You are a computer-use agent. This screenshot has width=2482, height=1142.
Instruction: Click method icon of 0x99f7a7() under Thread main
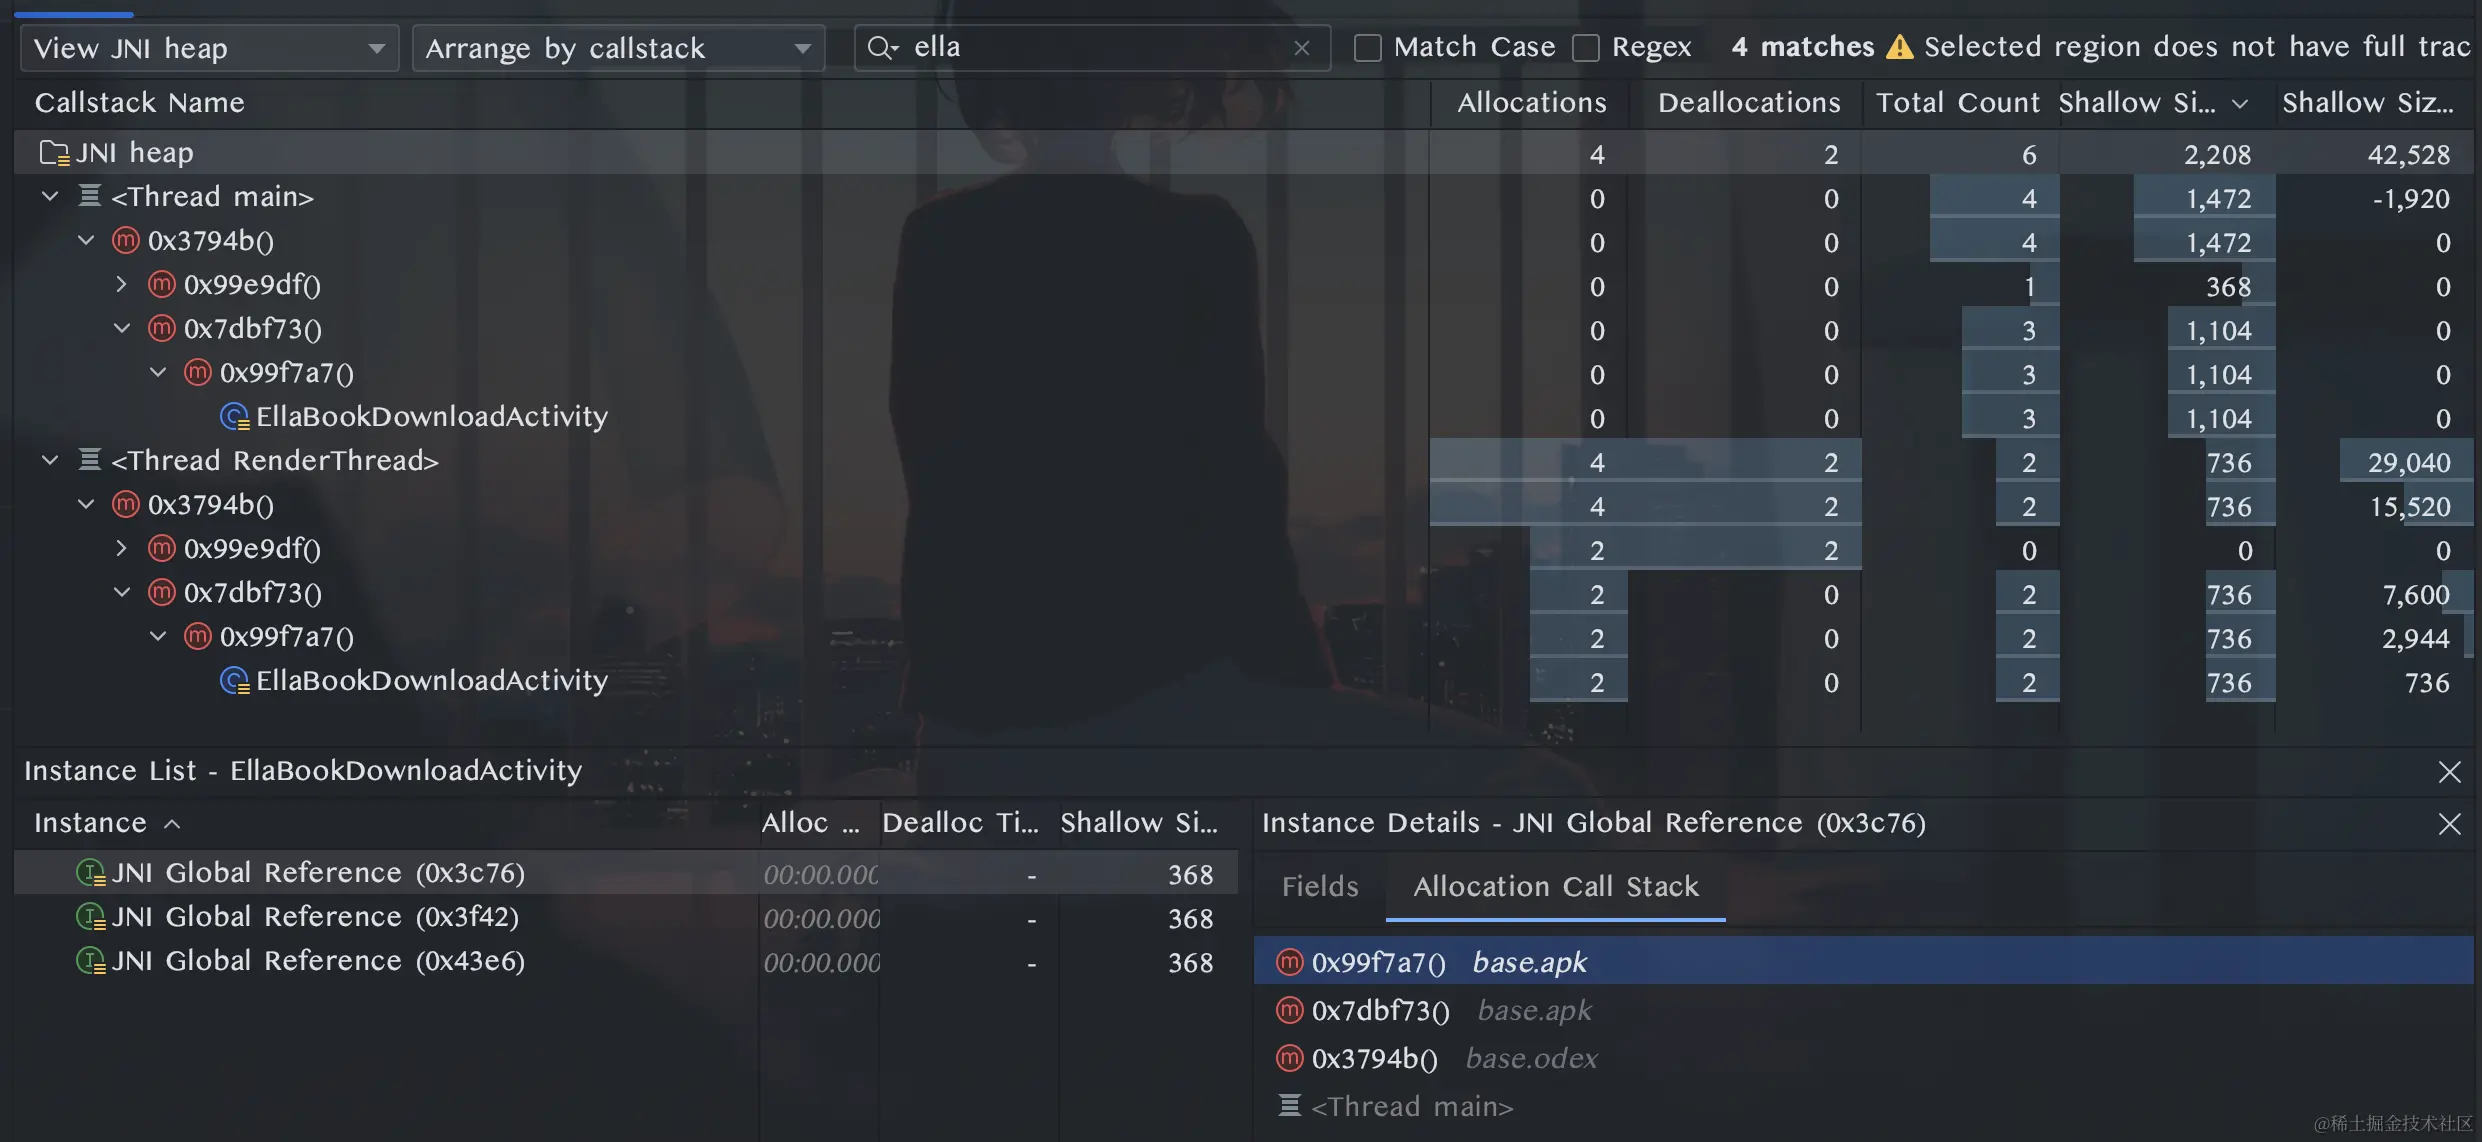[198, 372]
